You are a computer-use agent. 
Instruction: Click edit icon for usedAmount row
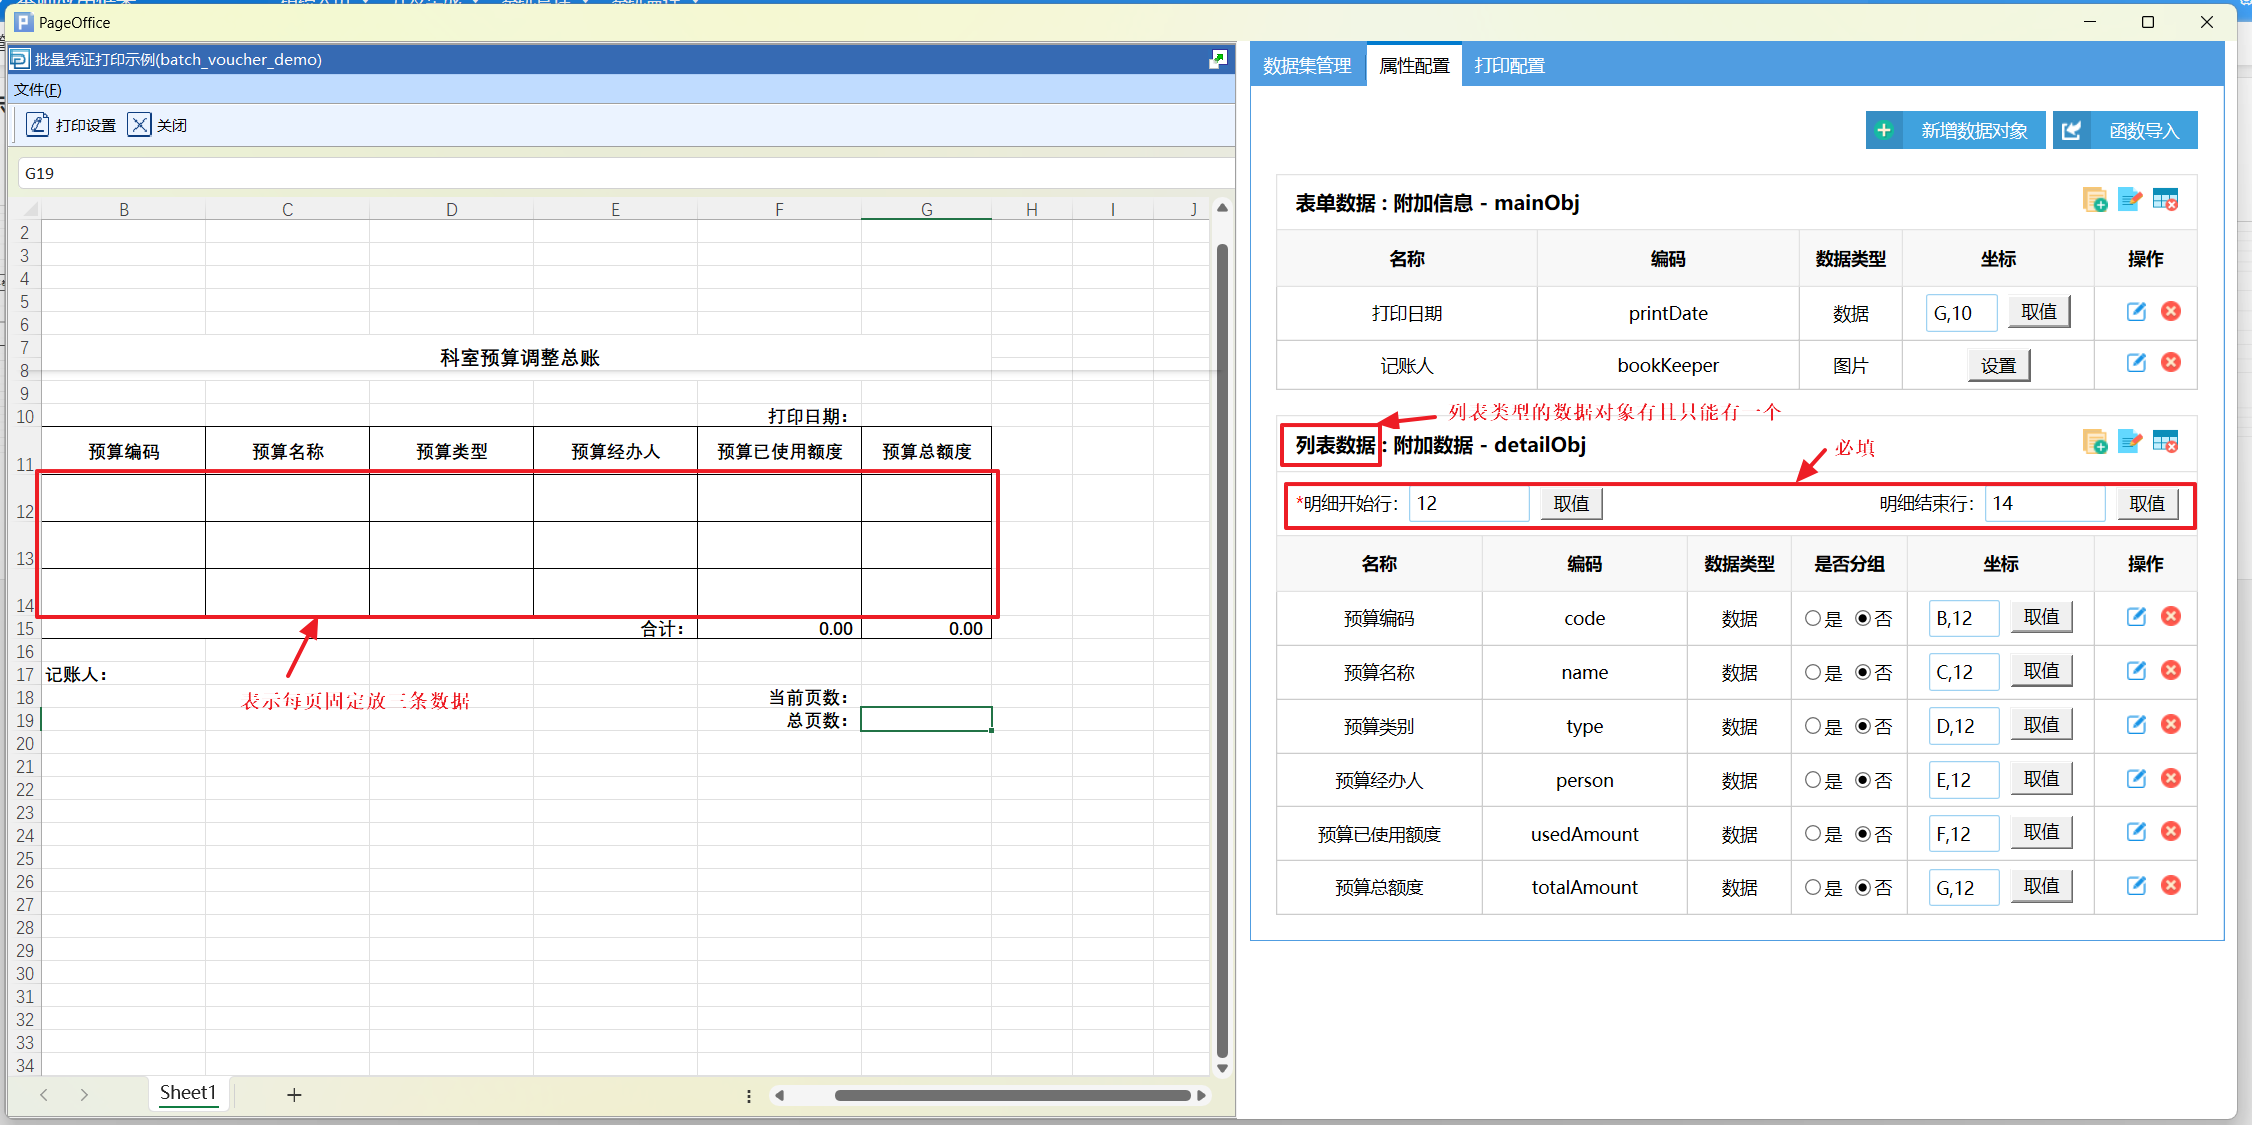point(2136,832)
